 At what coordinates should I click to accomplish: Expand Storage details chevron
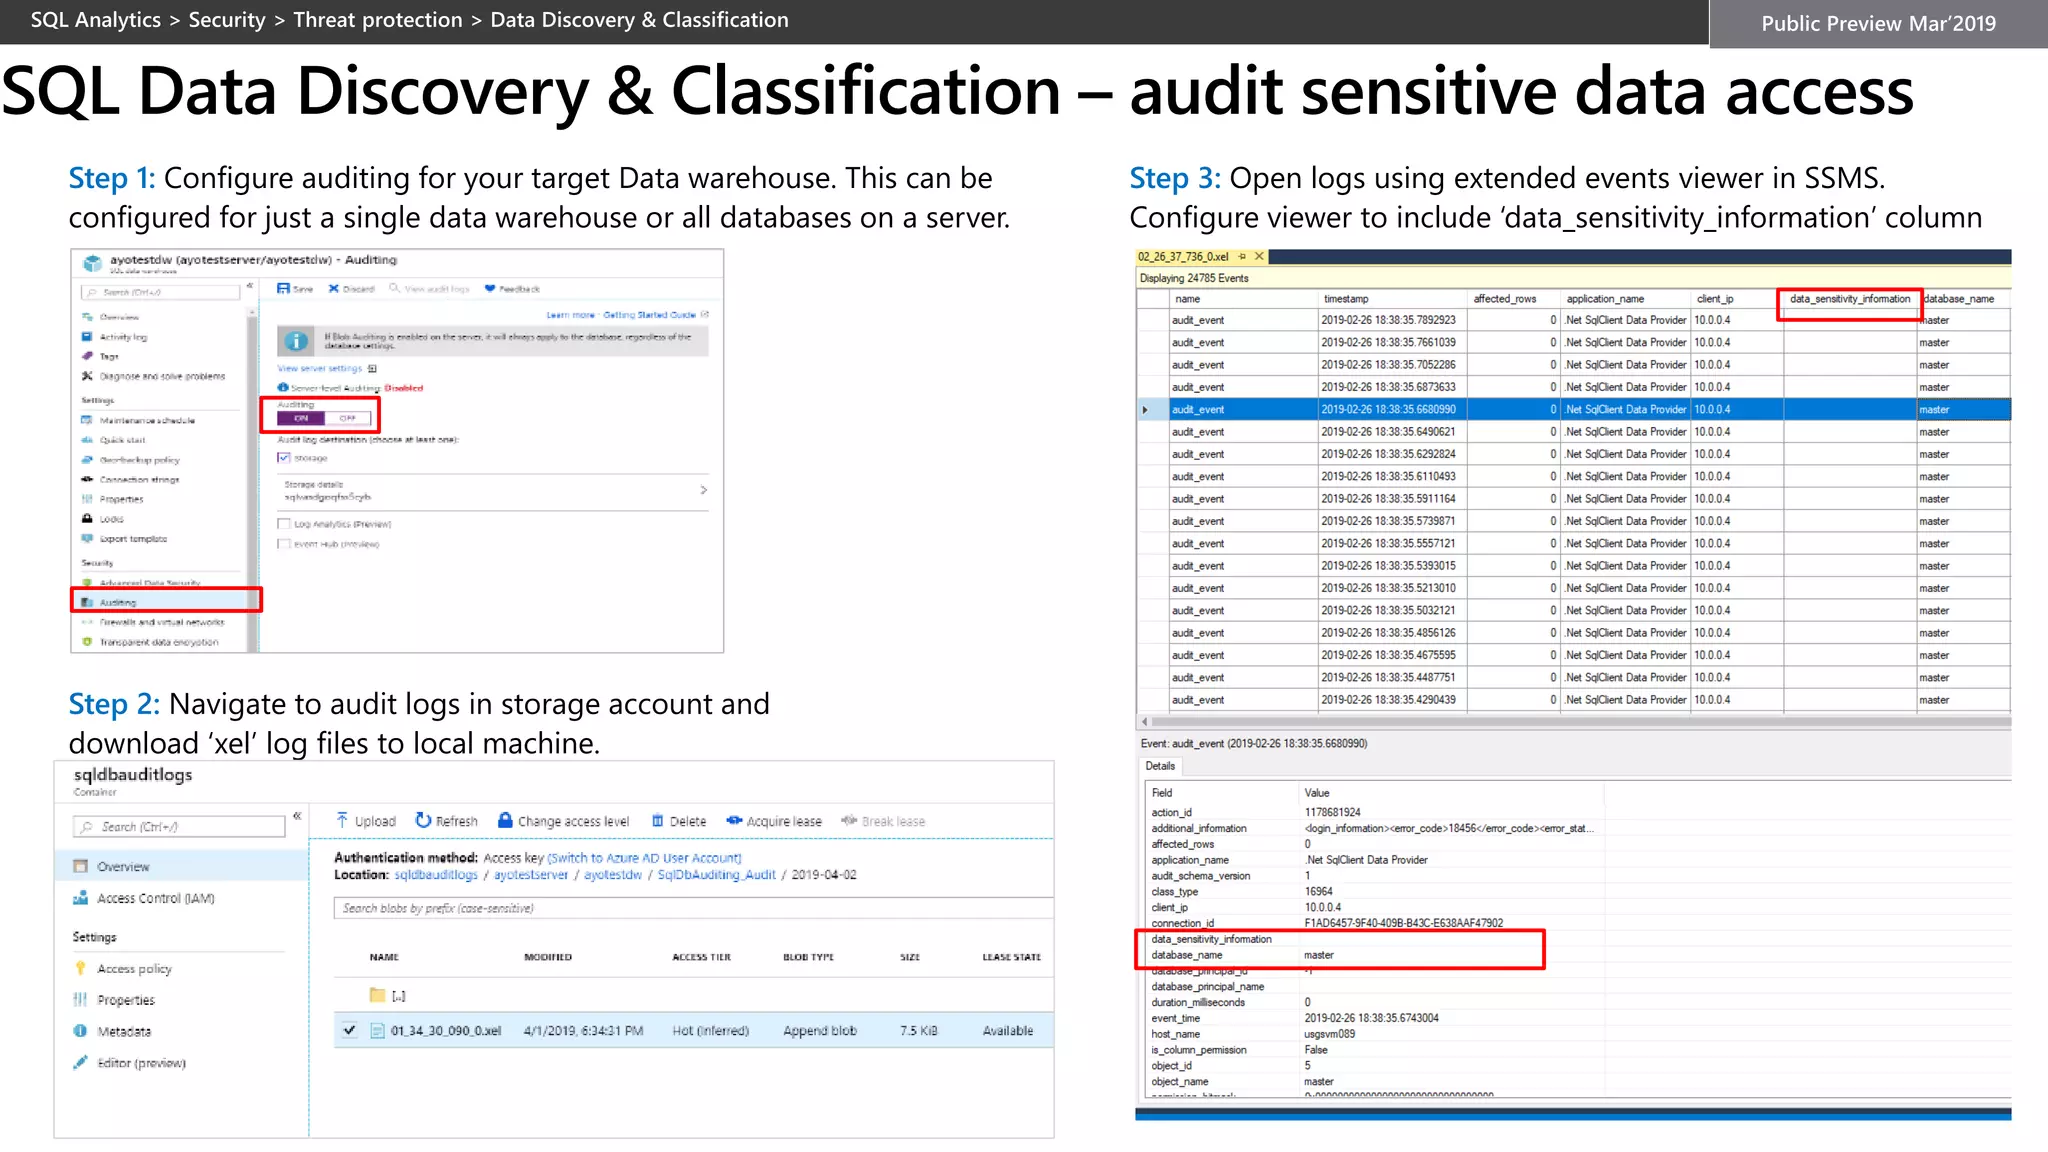pyautogui.click(x=703, y=490)
